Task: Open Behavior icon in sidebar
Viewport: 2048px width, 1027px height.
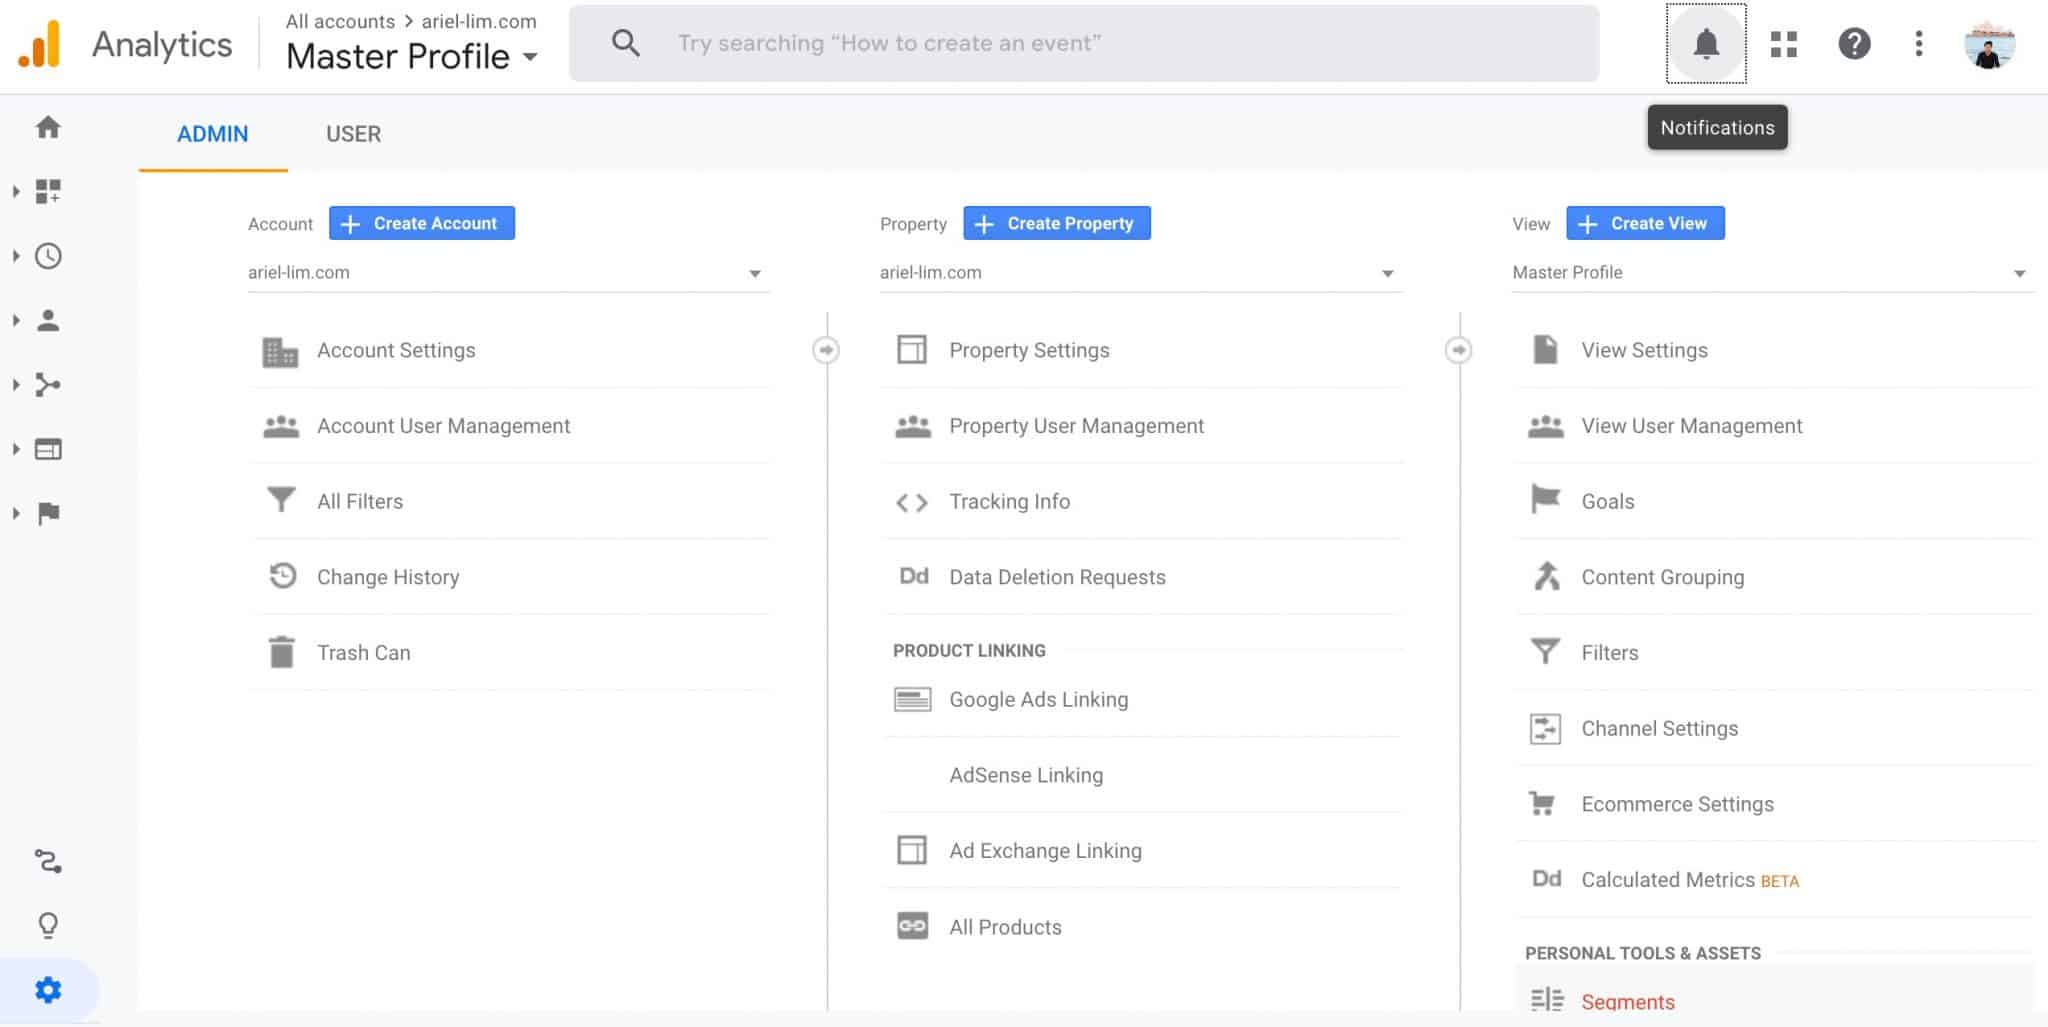Action: (x=48, y=449)
